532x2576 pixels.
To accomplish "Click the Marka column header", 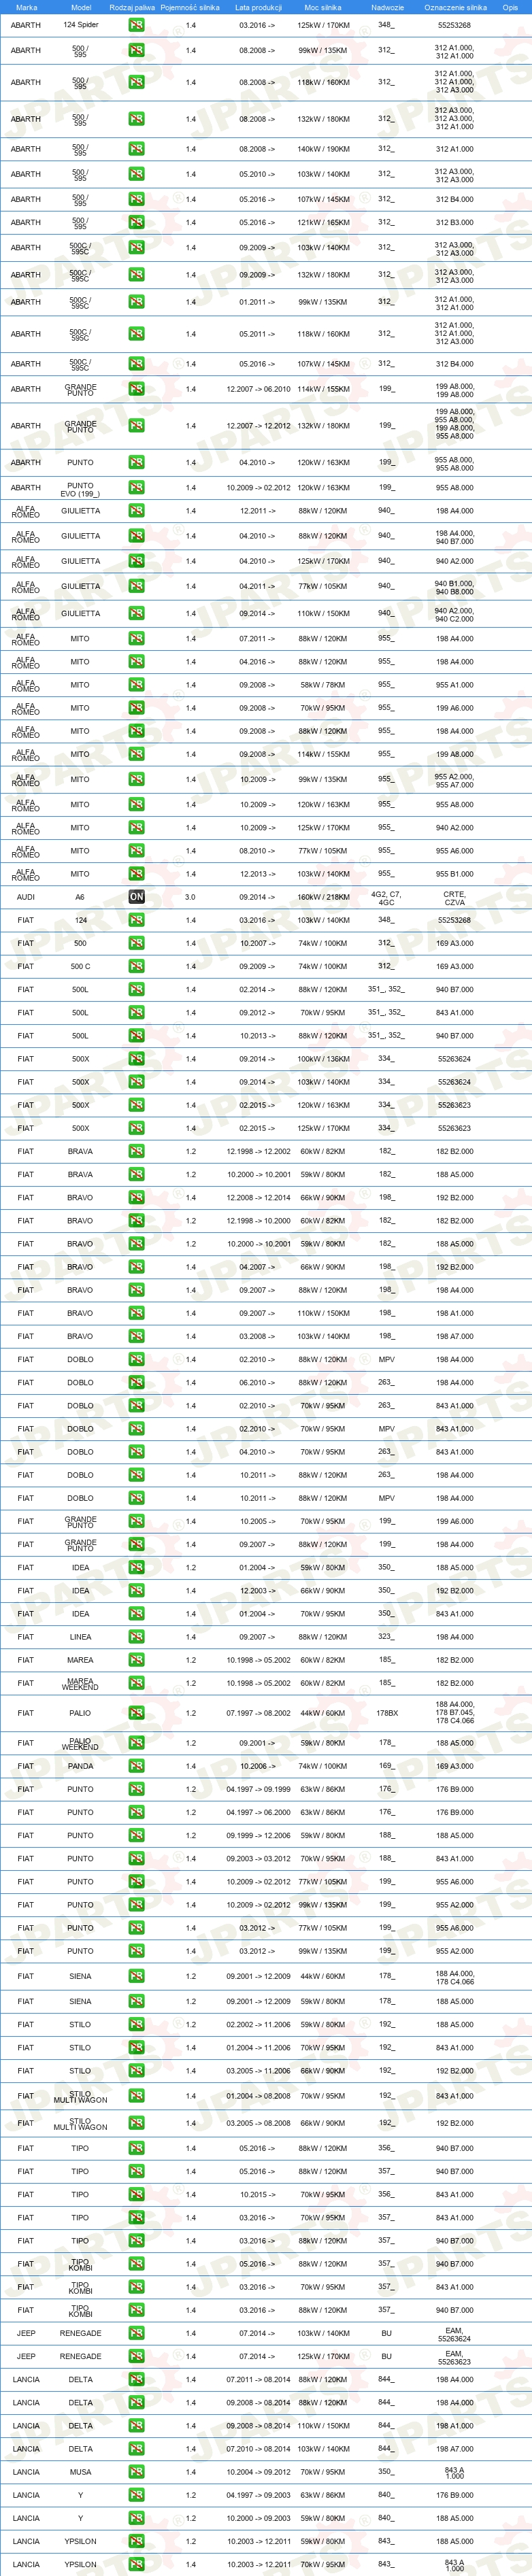I will 26,7.
